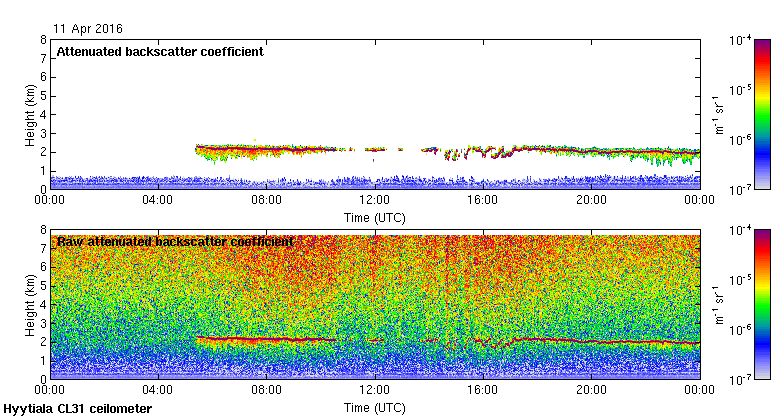Click the bottom plot's 08:00 time tick label

coord(267,390)
